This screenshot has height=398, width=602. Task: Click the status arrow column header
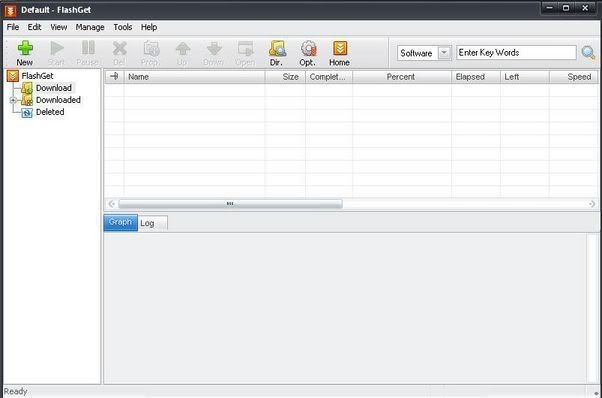[x=114, y=77]
